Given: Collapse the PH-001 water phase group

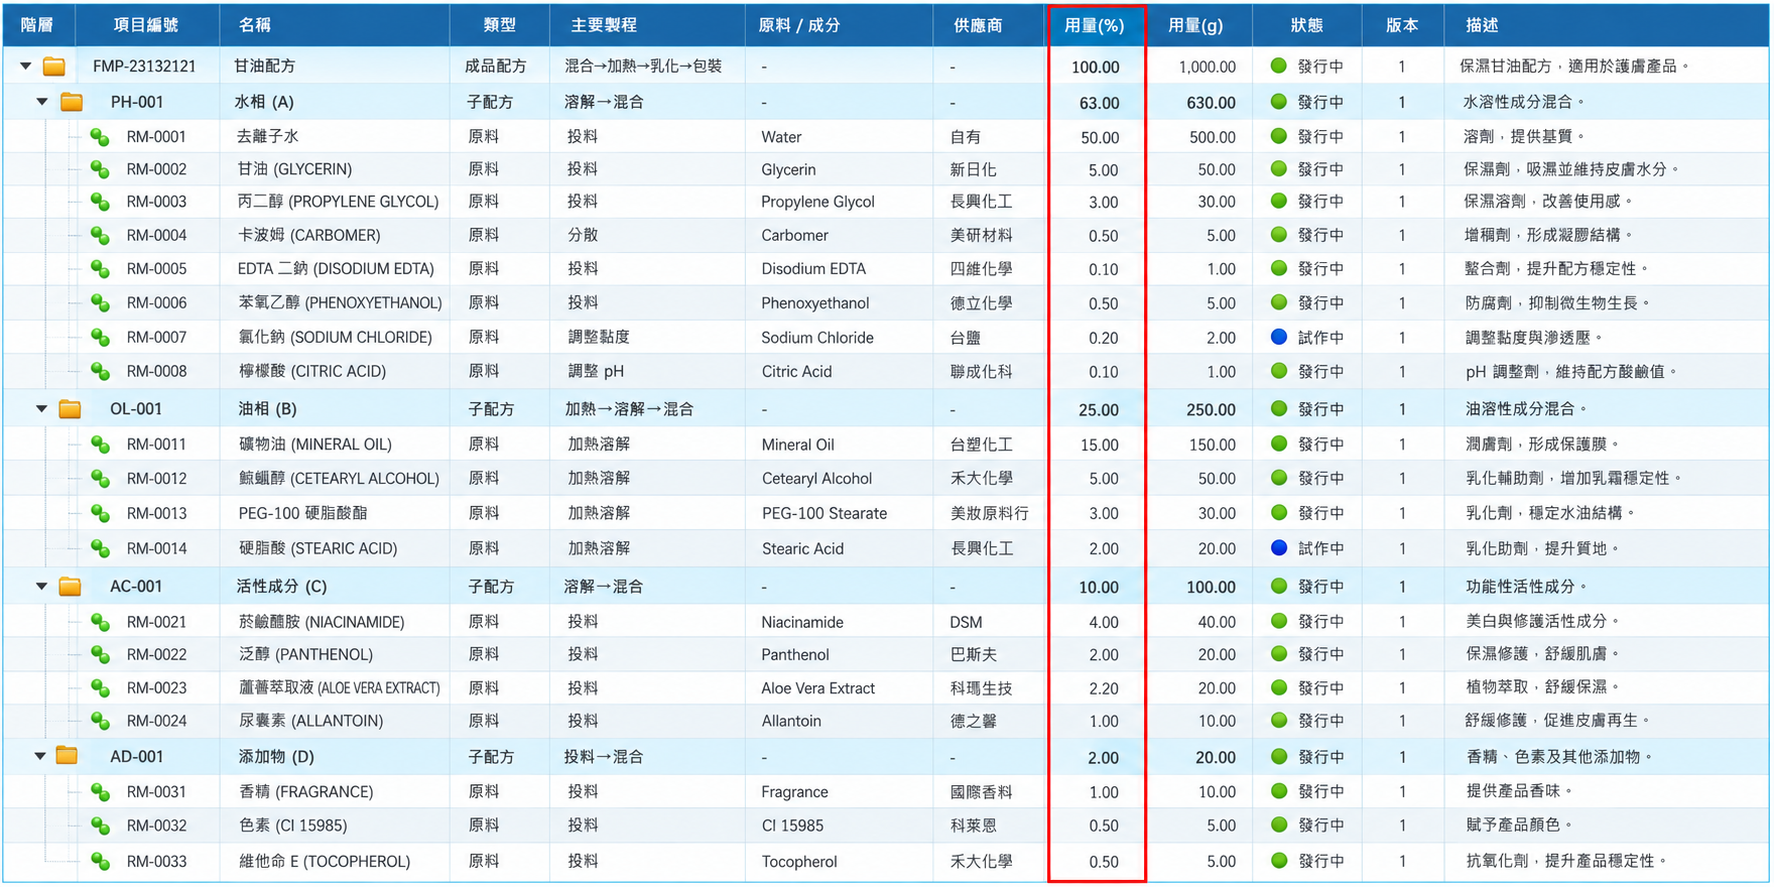Looking at the screenshot, I should click(x=42, y=102).
